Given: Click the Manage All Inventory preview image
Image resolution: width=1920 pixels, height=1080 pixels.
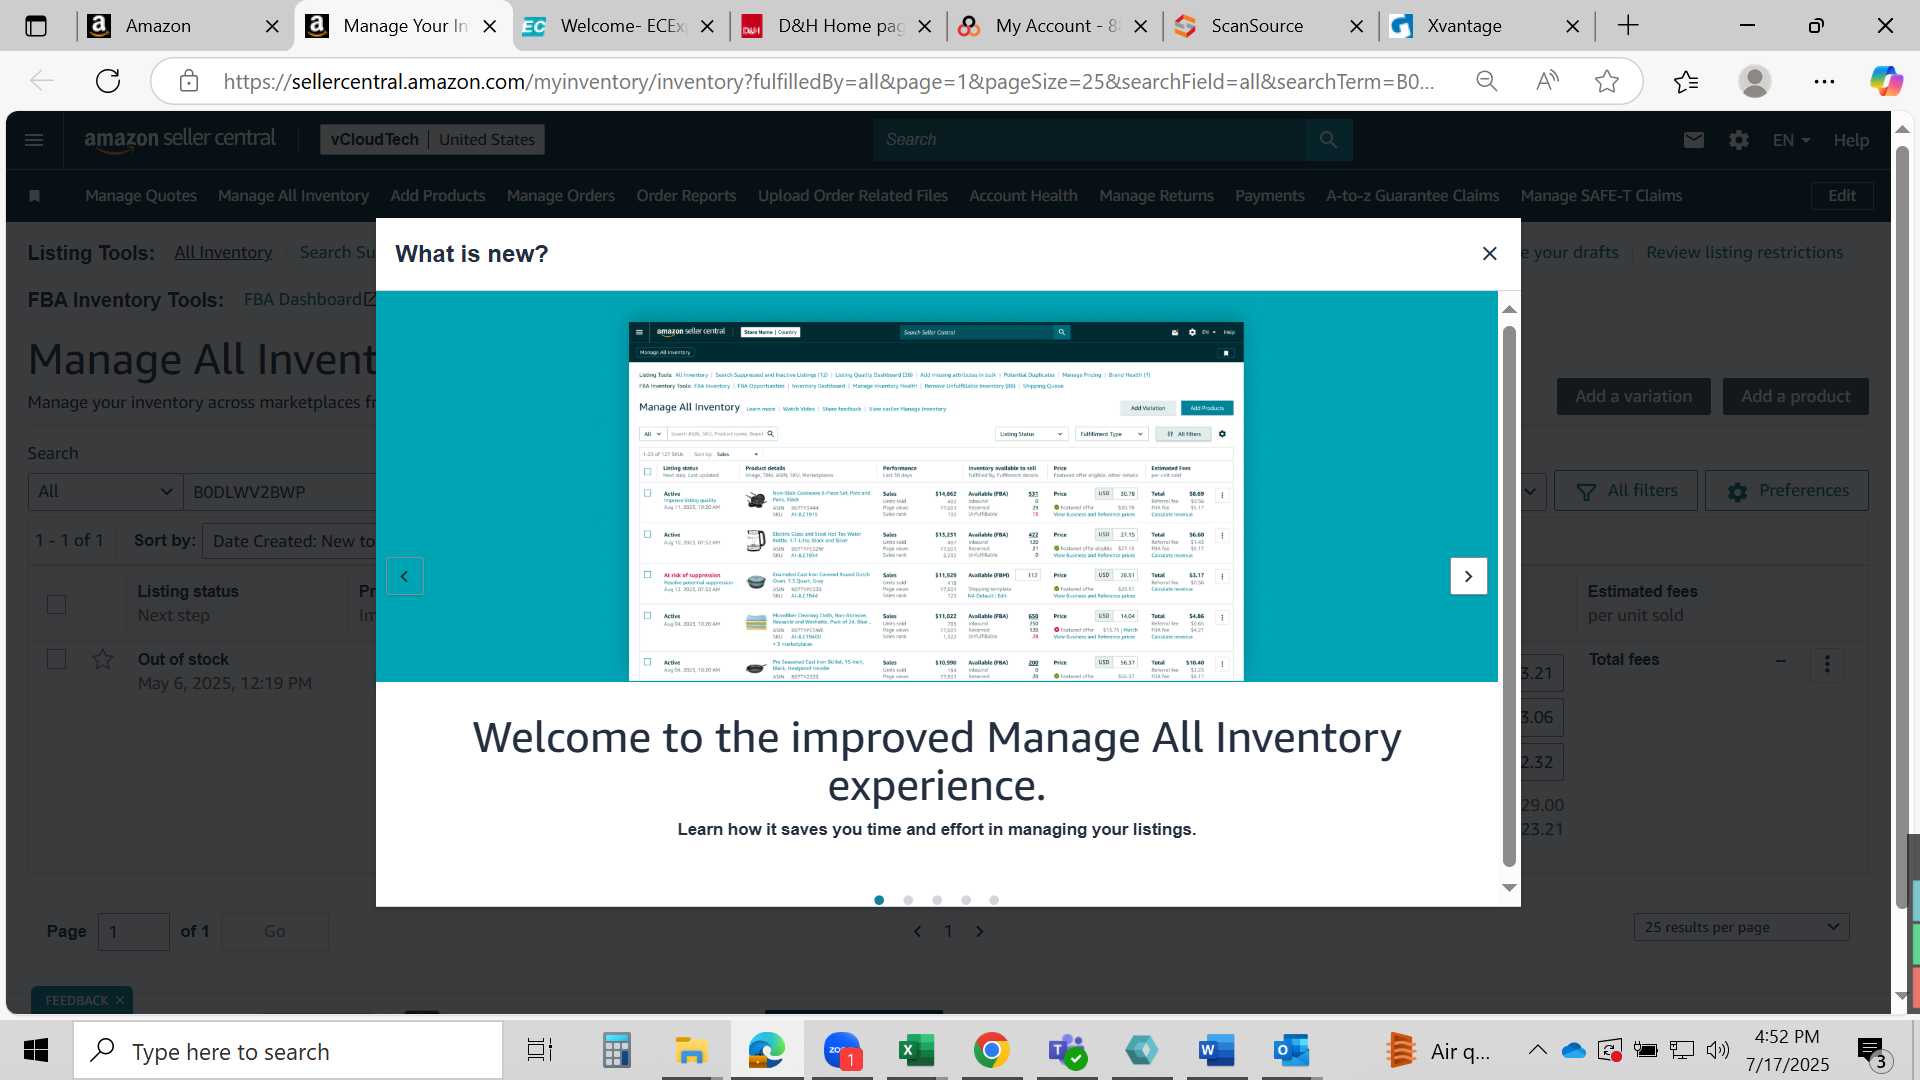Looking at the screenshot, I should (936, 501).
